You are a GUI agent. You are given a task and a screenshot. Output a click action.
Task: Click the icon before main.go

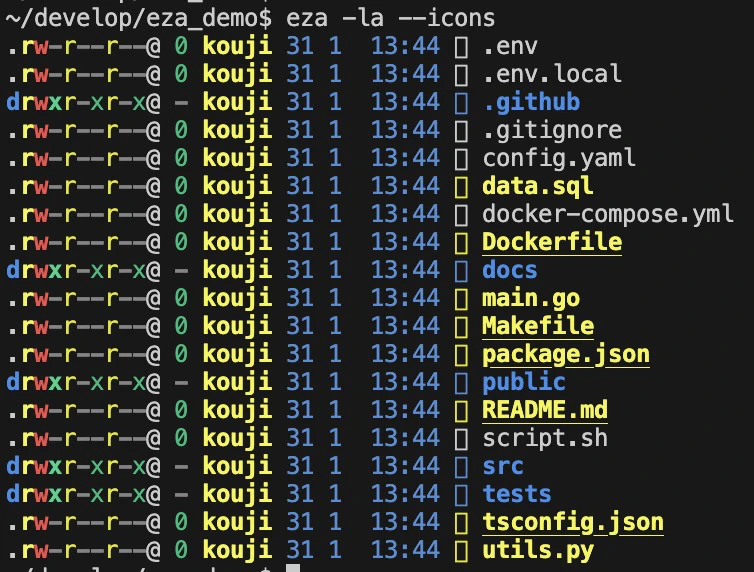point(461,299)
